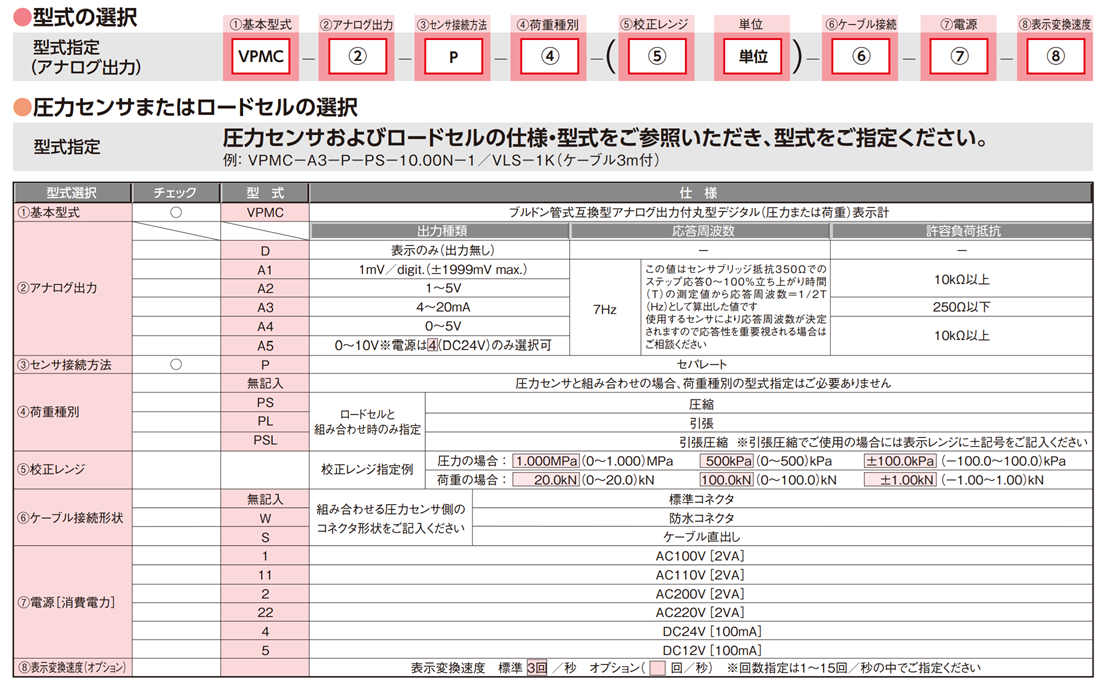Click model code D in the analog output rows

pyautogui.click(x=265, y=251)
